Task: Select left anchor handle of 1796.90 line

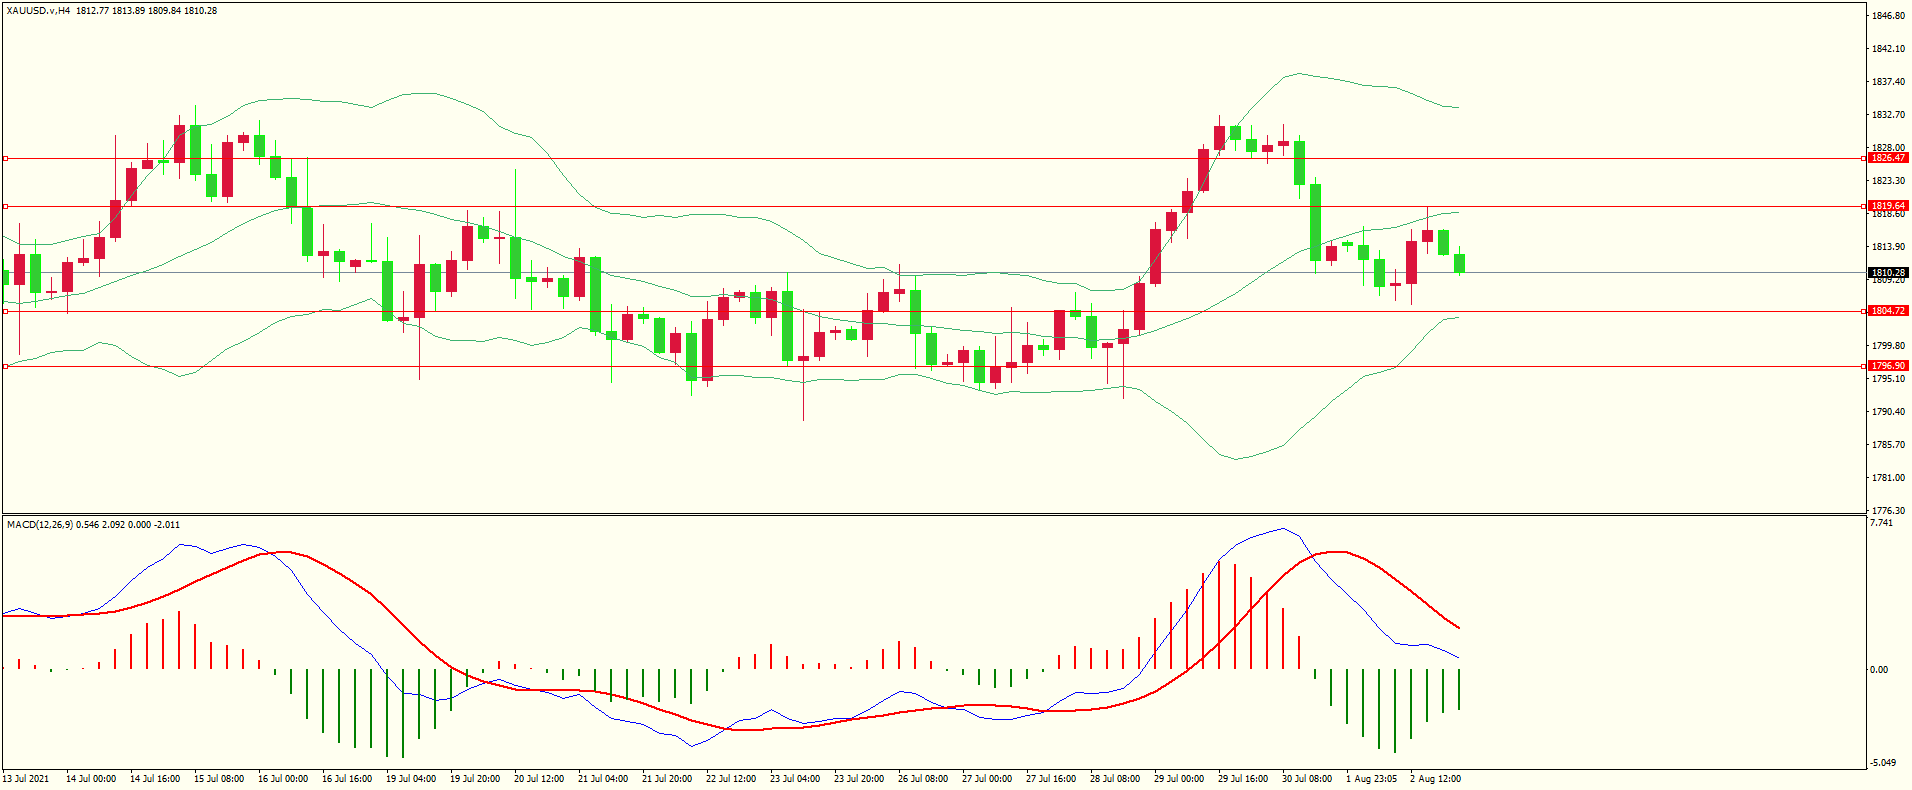Action: click(x=5, y=366)
